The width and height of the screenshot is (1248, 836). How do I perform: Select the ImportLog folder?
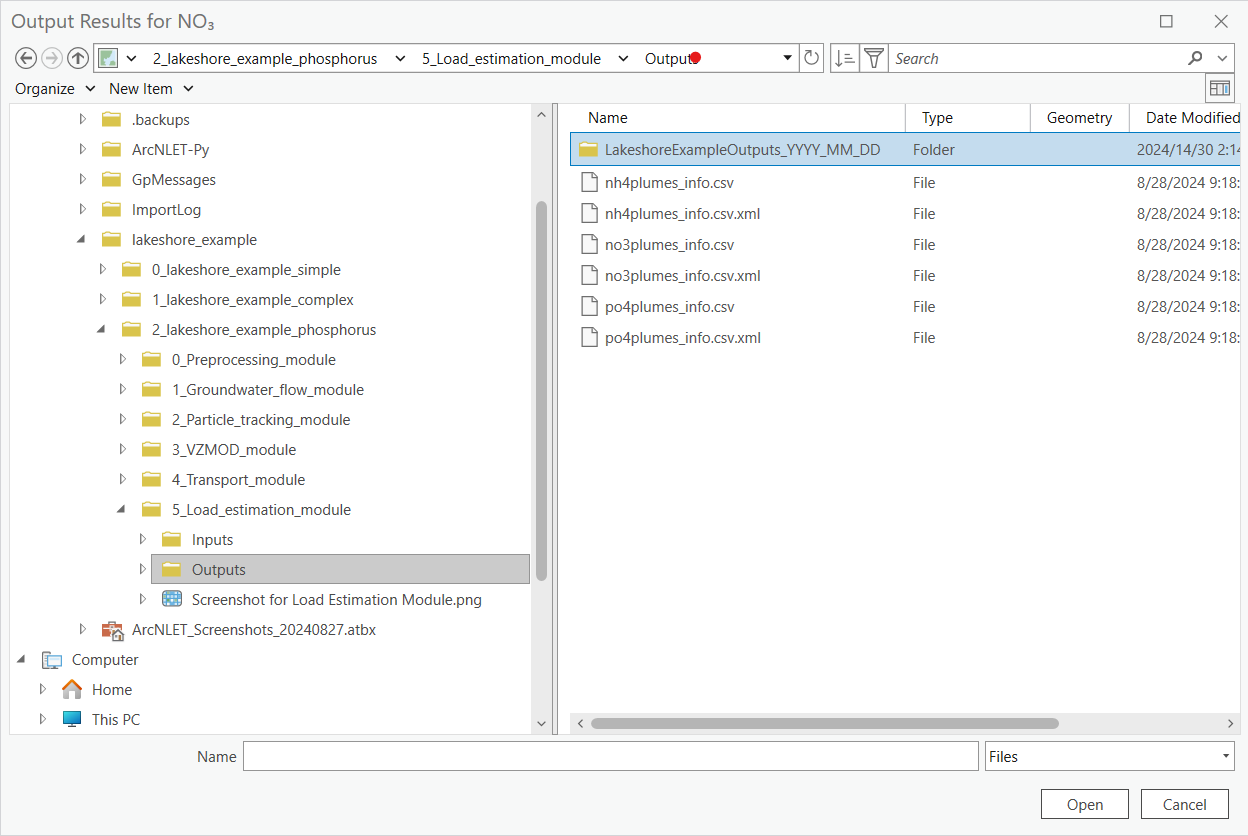166,210
